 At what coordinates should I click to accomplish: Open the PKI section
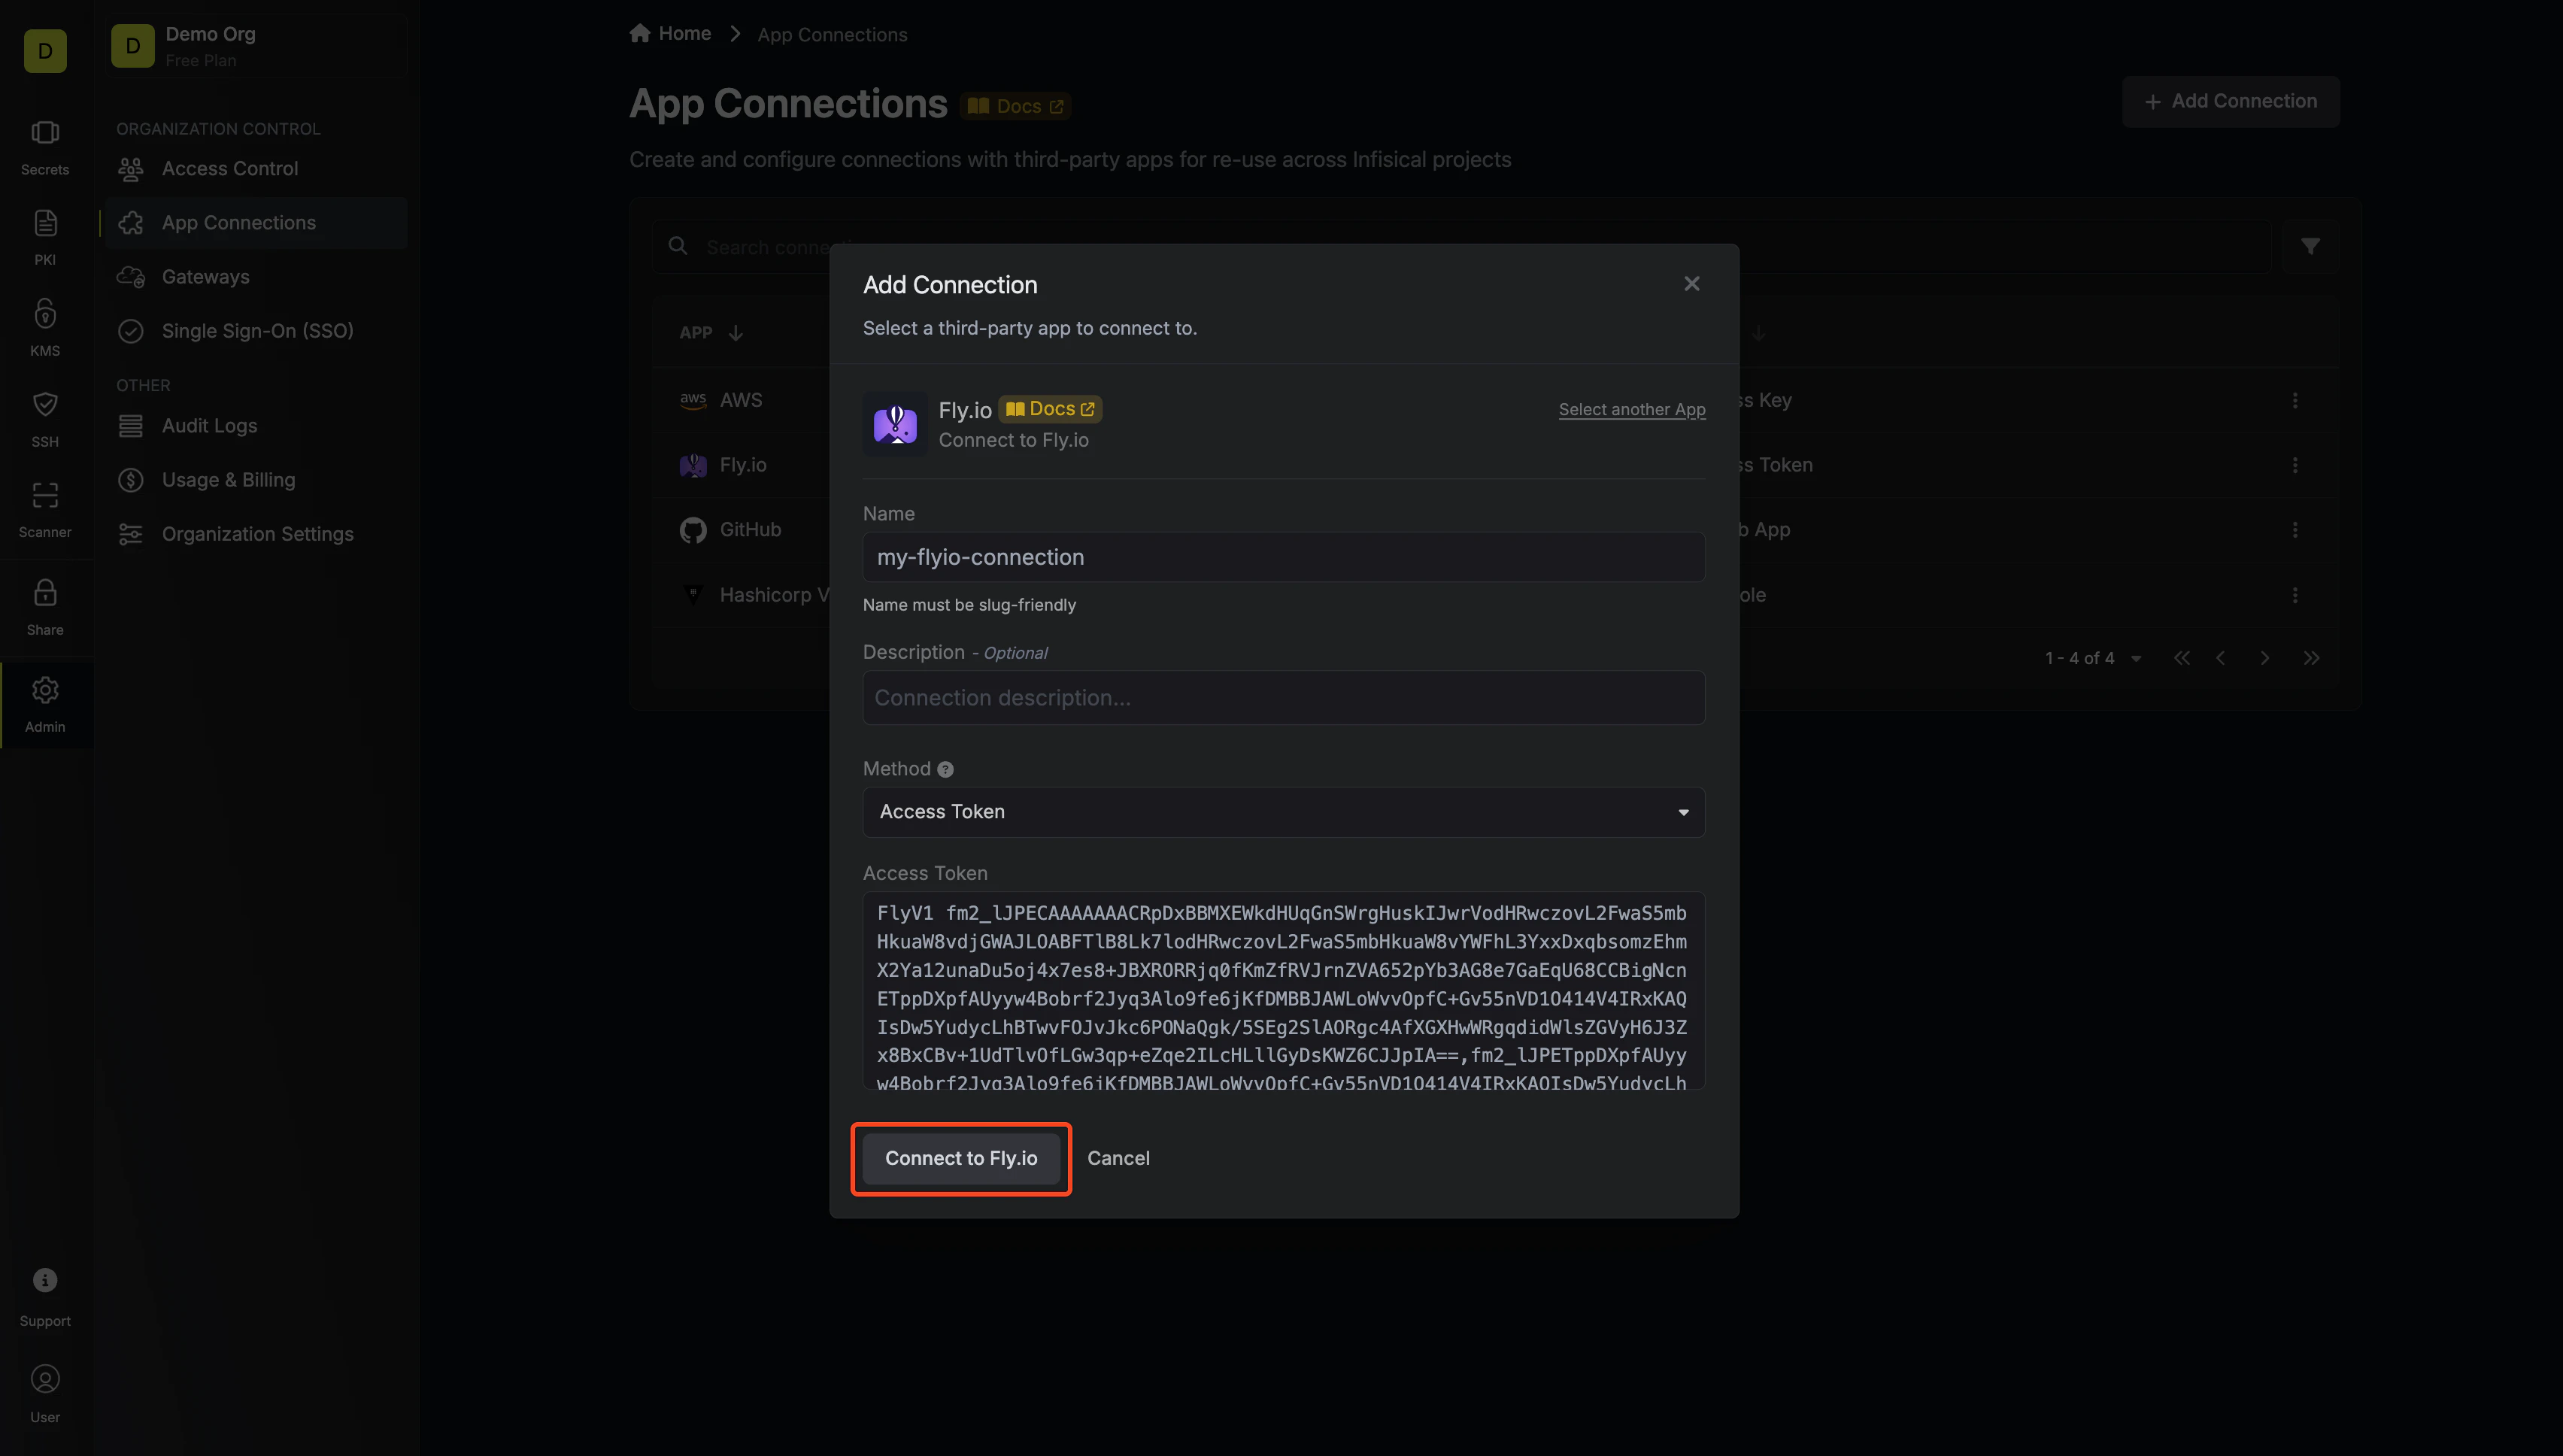[45, 237]
